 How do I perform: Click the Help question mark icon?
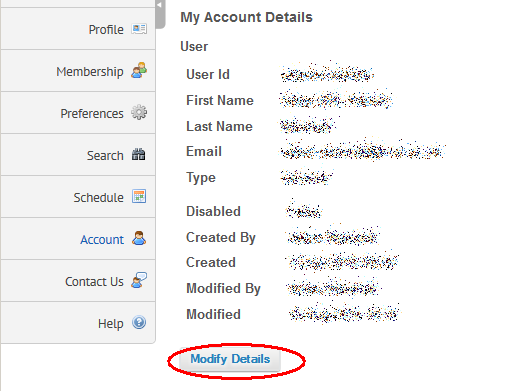coord(139,322)
